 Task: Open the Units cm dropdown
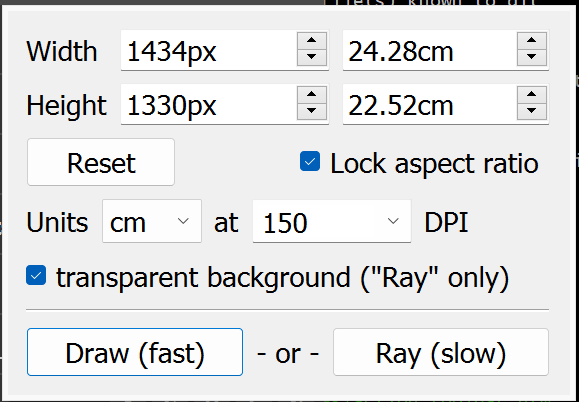pos(152,221)
